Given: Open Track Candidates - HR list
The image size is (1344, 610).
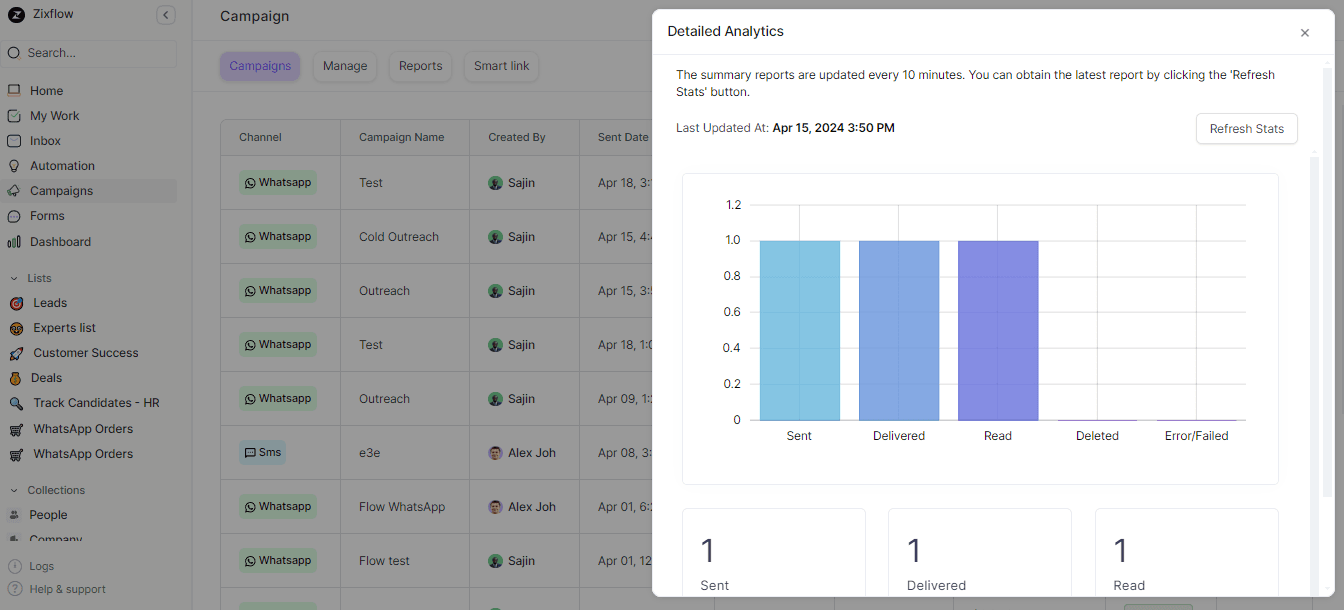Looking at the screenshot, I should pos(96,403).
